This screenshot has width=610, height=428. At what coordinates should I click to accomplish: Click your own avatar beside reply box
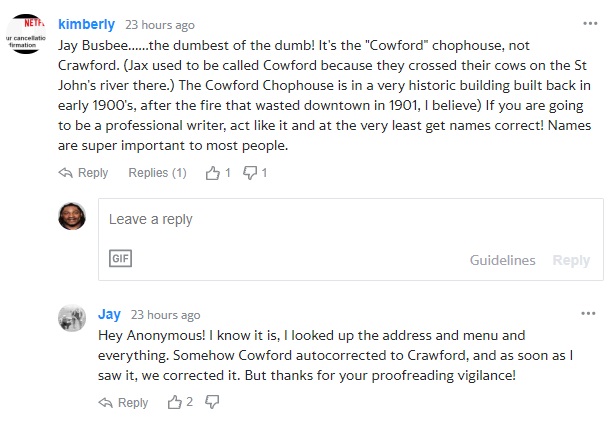[72, 216]
